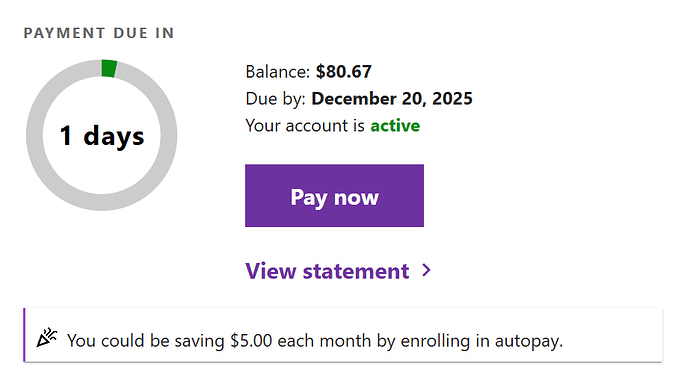The image size is (690, 390).
Task: Click the green "active" account status
Action: [x=395, y=126]
